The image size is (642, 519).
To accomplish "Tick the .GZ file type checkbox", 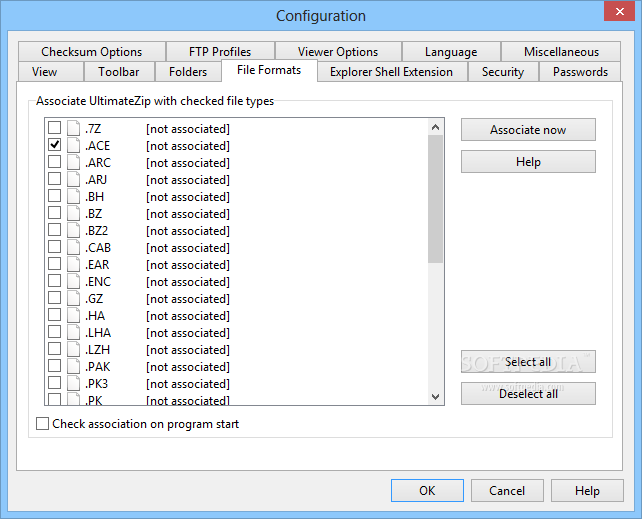I will click(54, 298).
